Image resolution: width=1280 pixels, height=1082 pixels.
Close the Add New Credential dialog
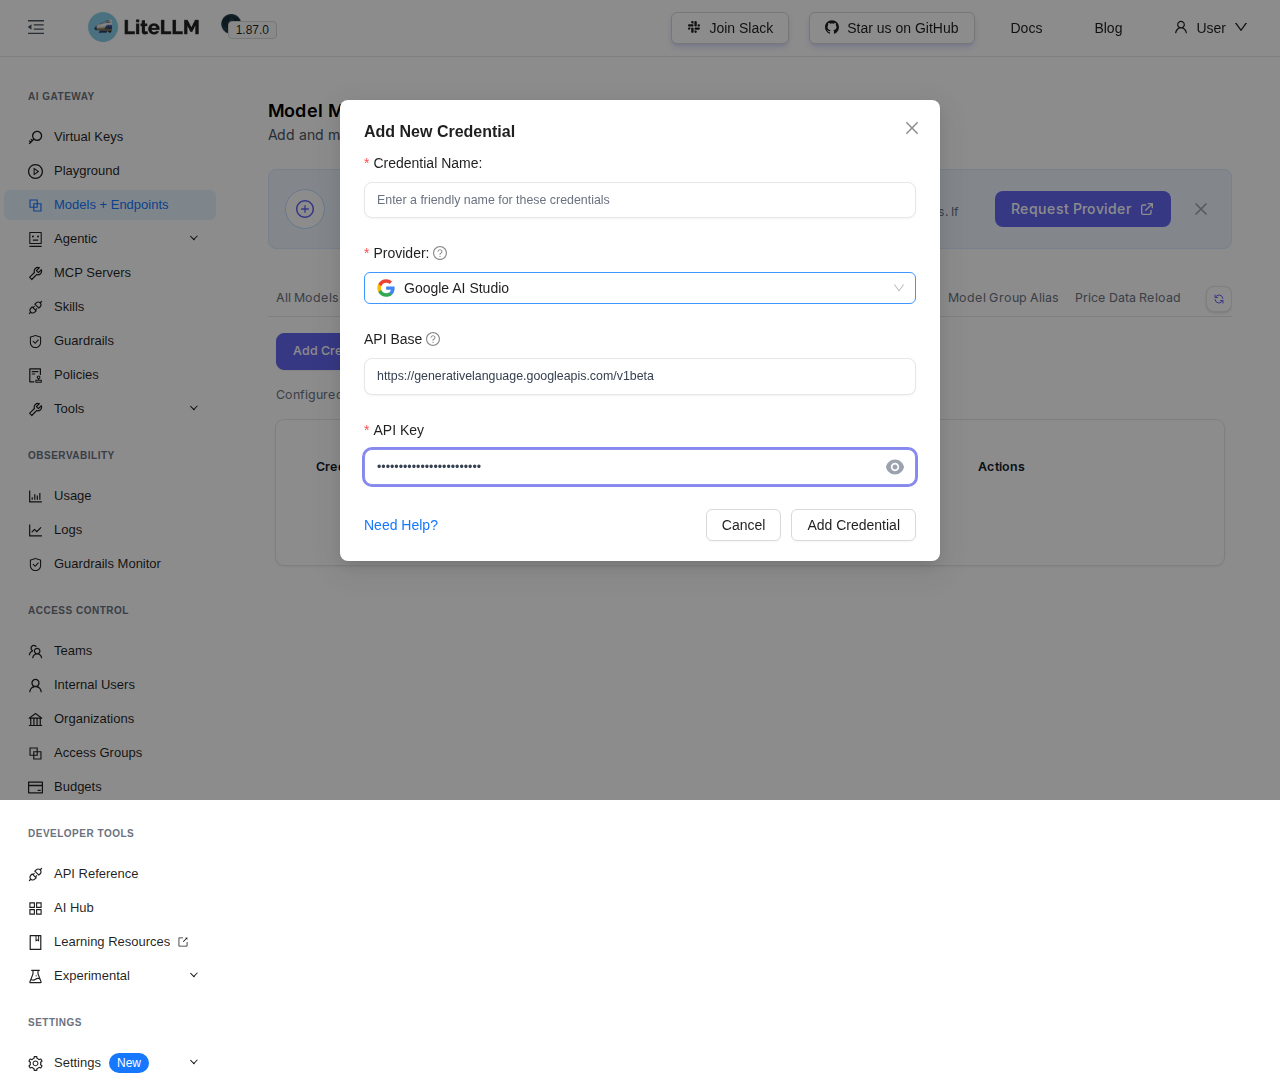912,128
